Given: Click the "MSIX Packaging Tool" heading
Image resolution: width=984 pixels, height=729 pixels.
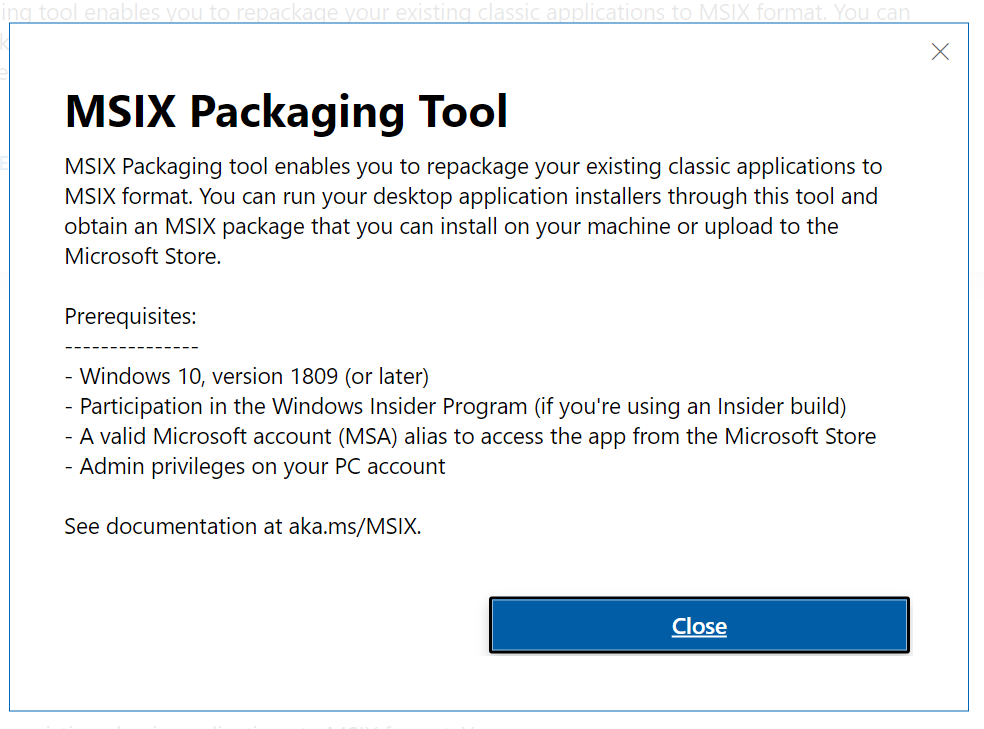Looking at the screenshot, I should pos(287,112).
